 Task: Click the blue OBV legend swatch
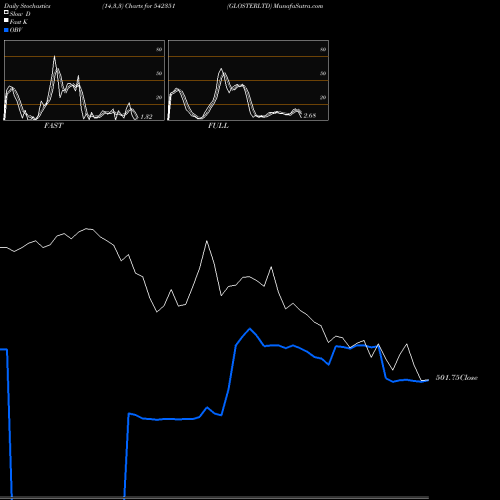(x=6, y=30)
